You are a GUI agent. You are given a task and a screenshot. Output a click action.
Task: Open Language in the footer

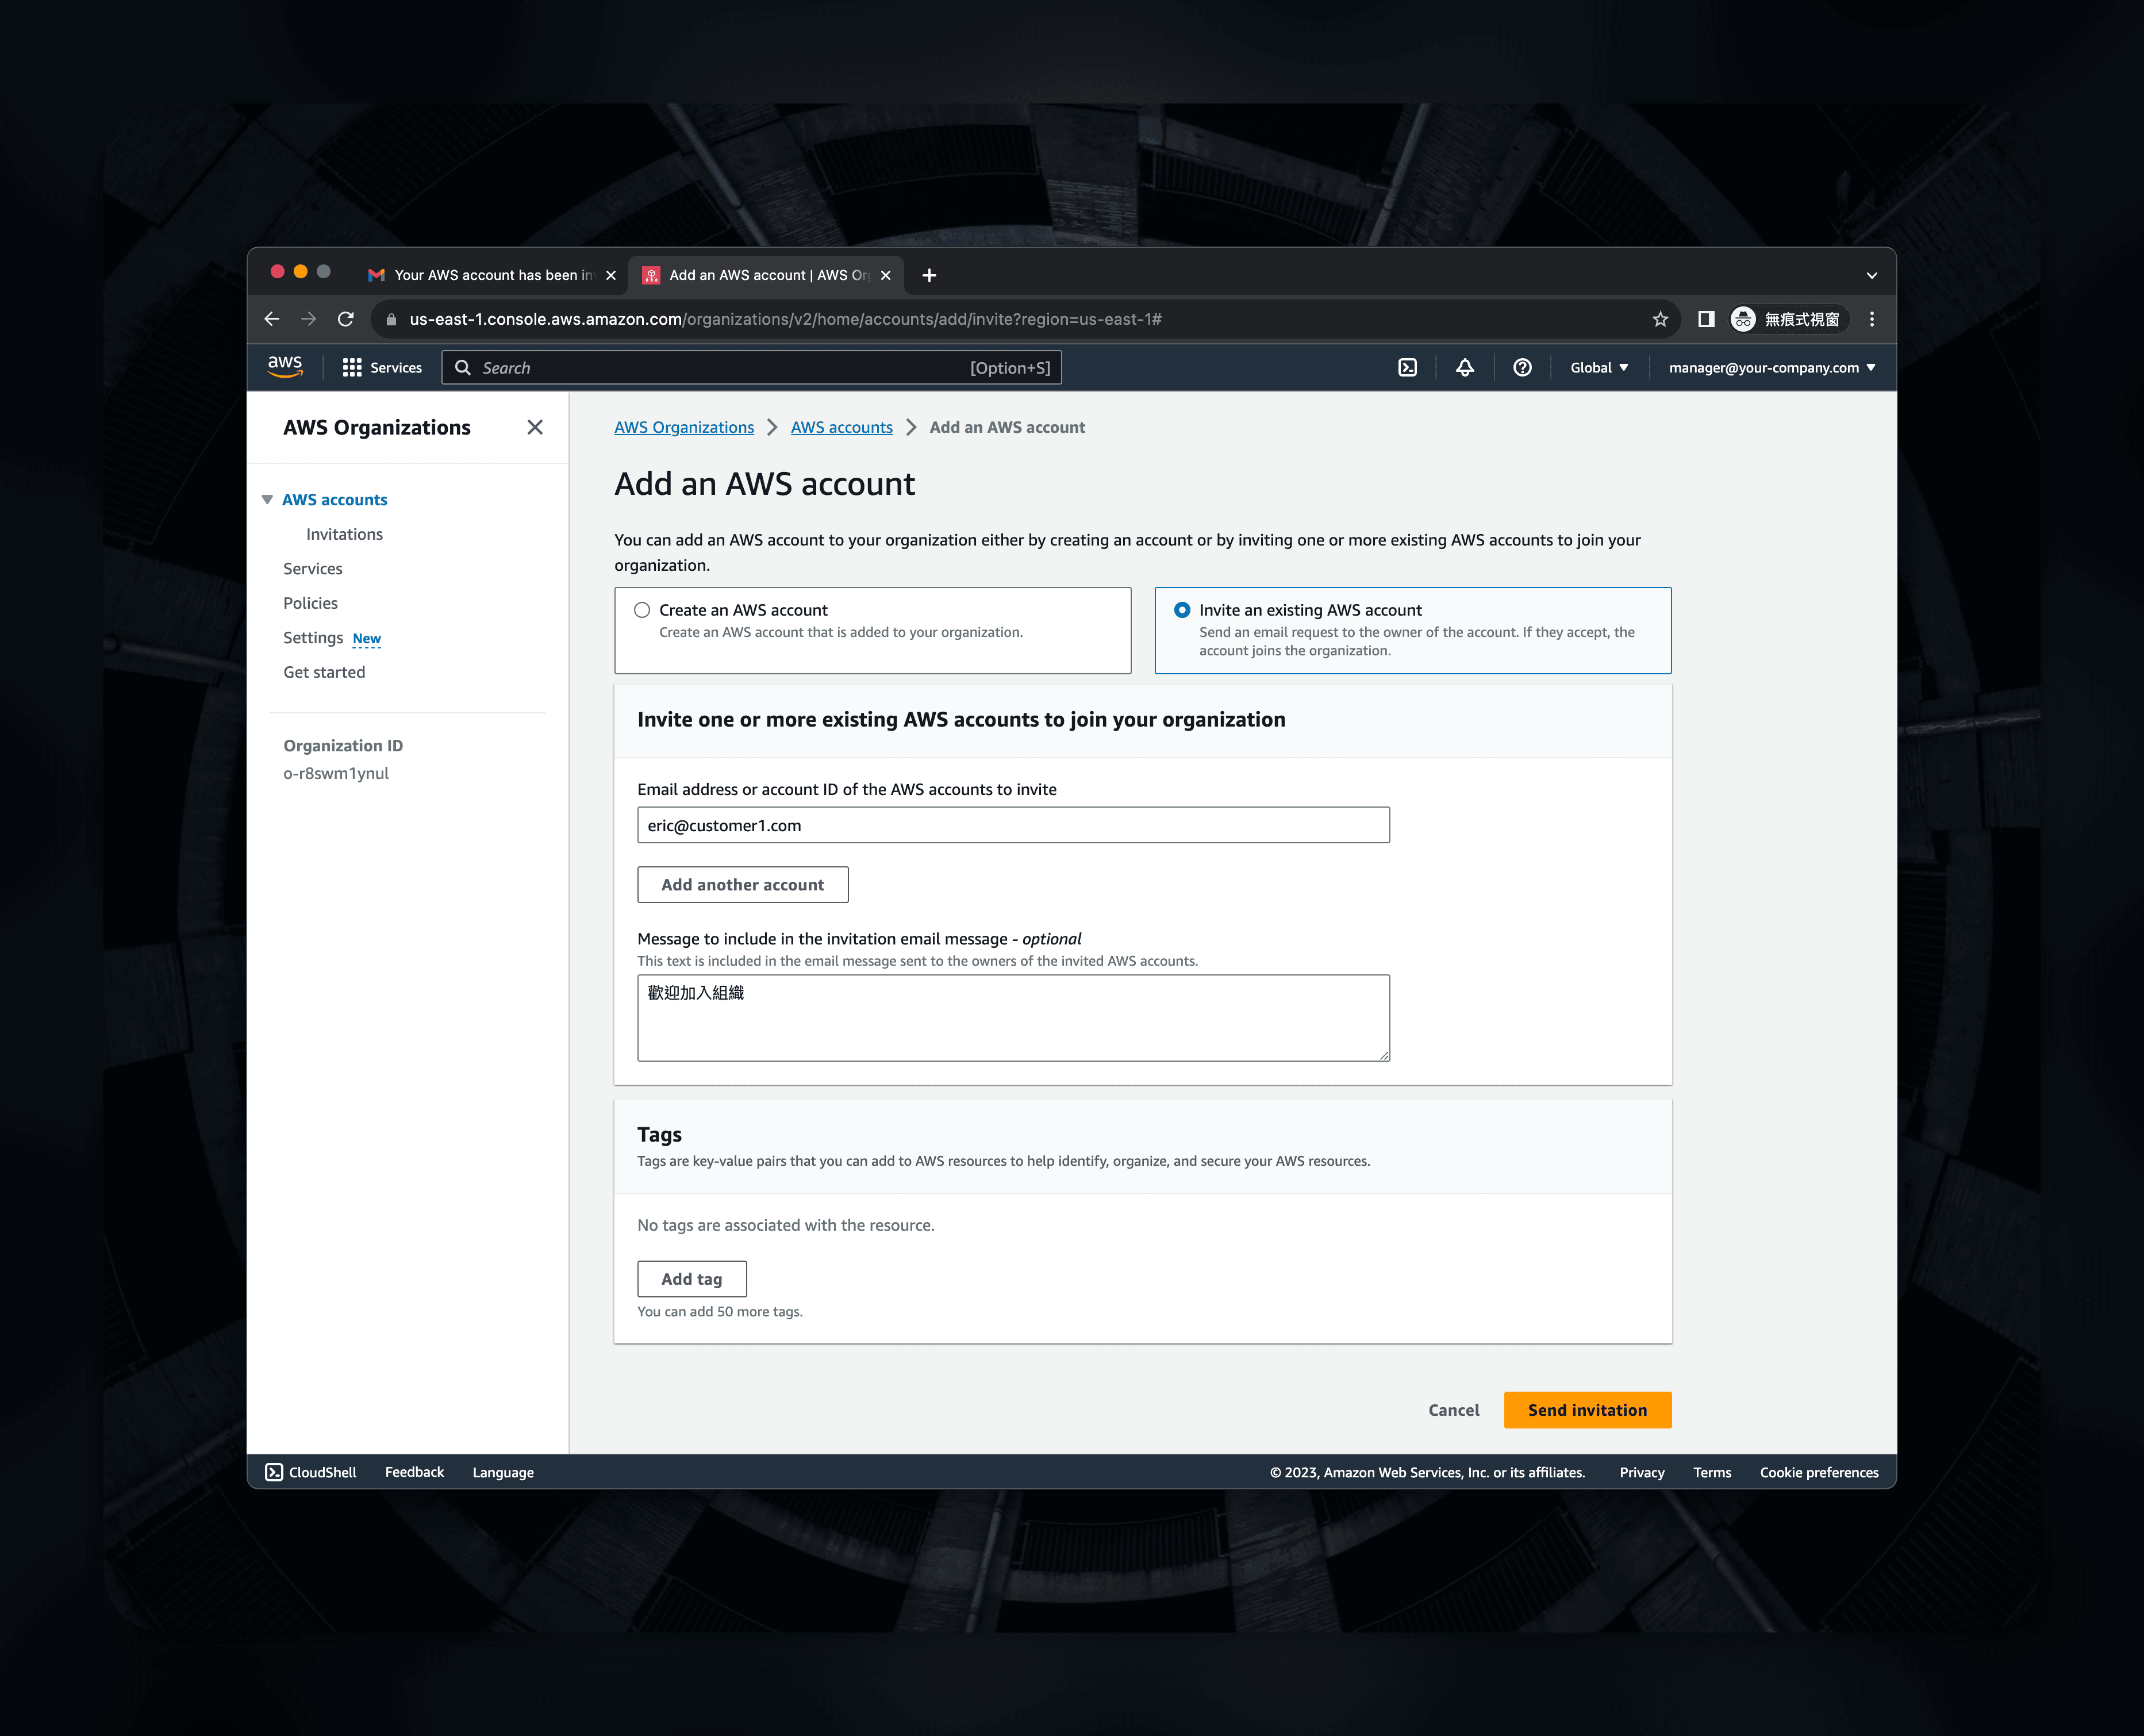[x=503, y=1472]
